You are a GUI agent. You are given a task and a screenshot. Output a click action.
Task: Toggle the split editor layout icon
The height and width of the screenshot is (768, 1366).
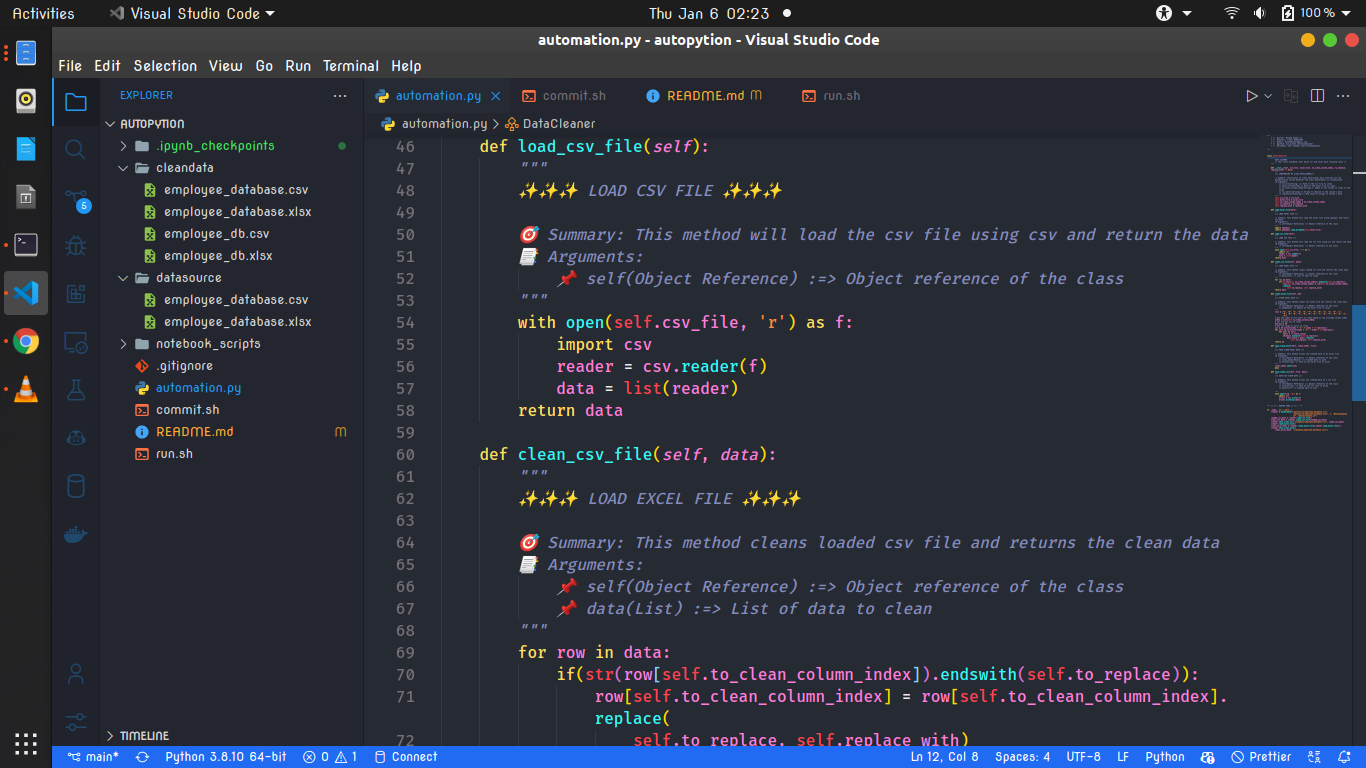click(x=1318, y=95)
